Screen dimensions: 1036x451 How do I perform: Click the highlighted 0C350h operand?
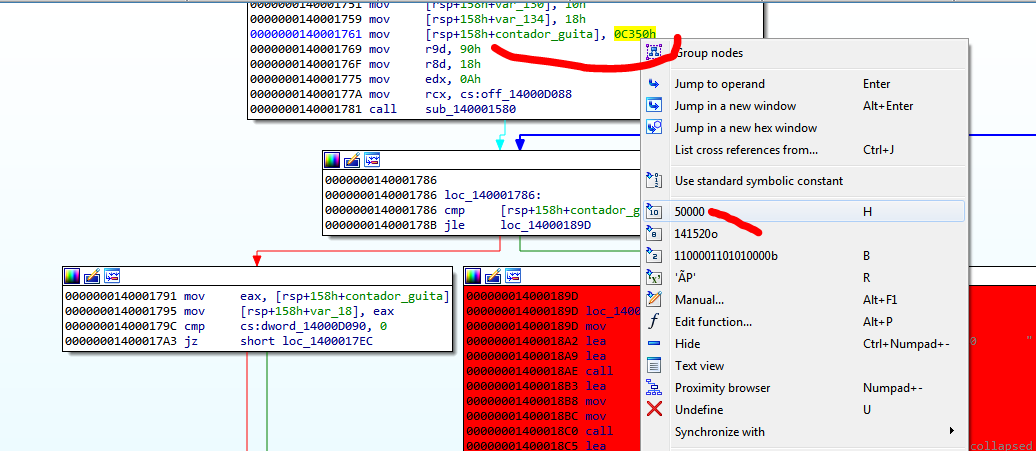coord(635,34)
